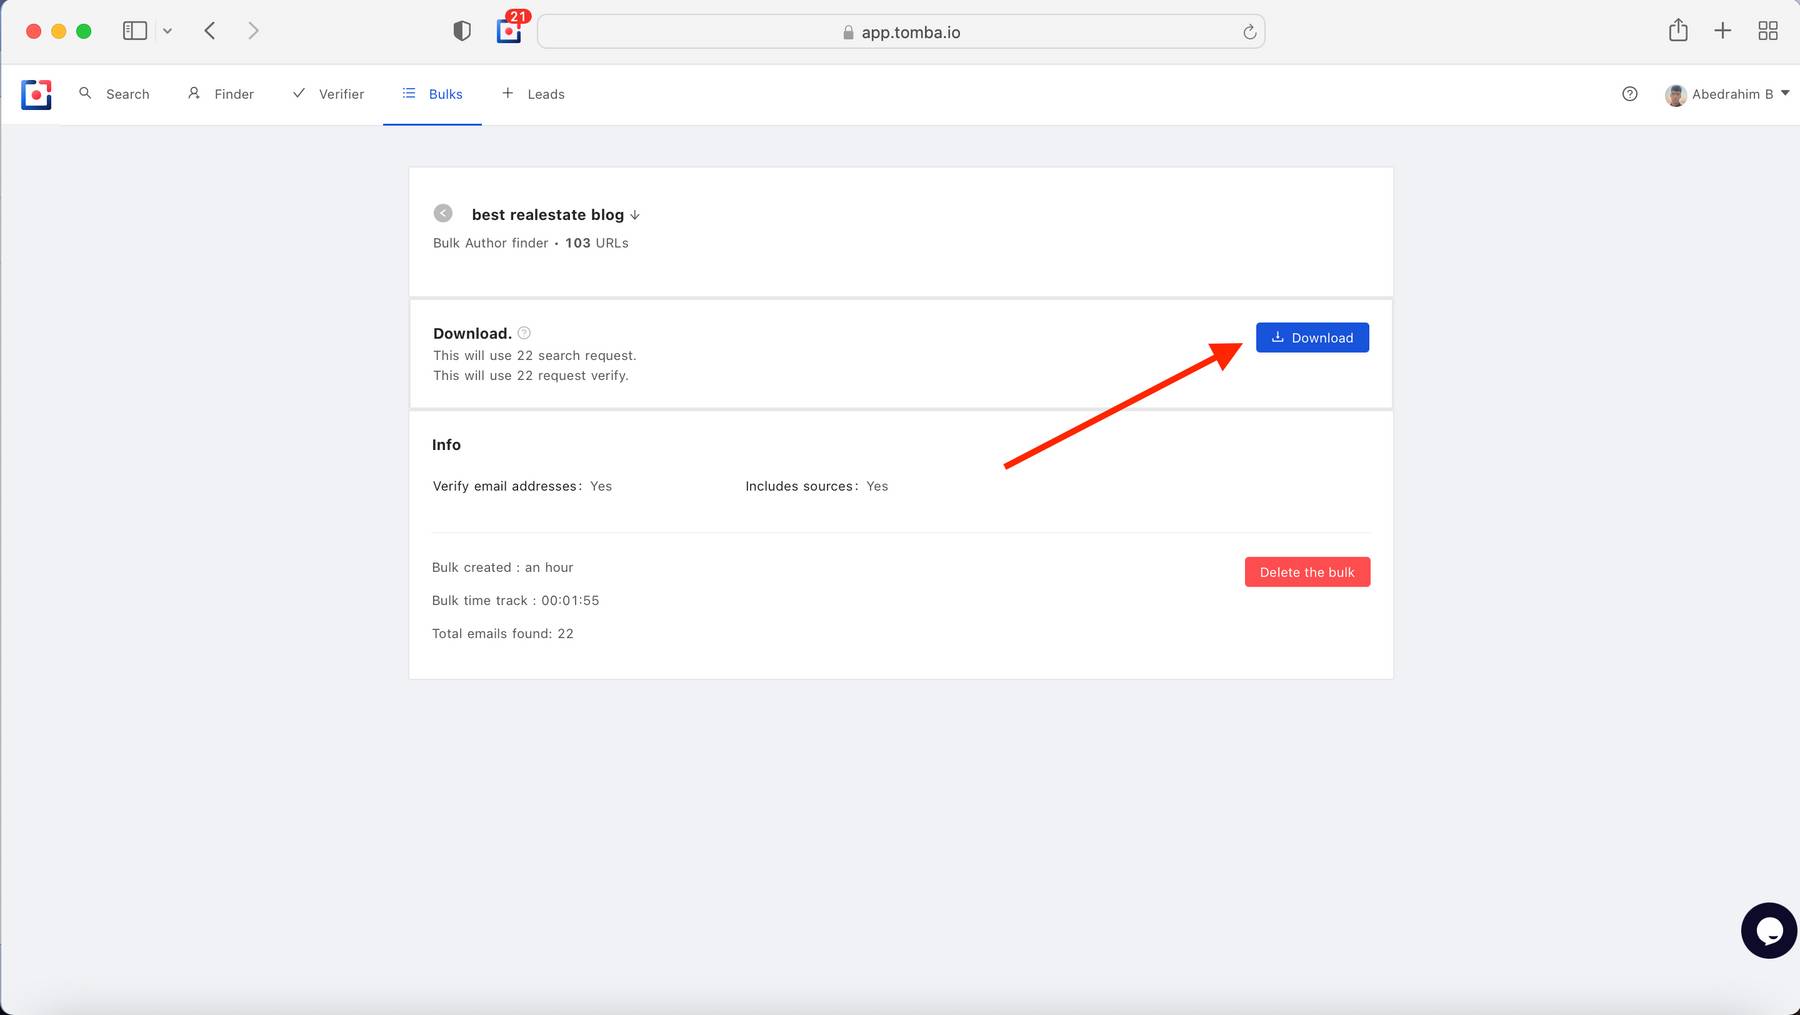Click the Total emails found: 22 text
This screenshot has width=1800, height=1015.
click(503, 634)
